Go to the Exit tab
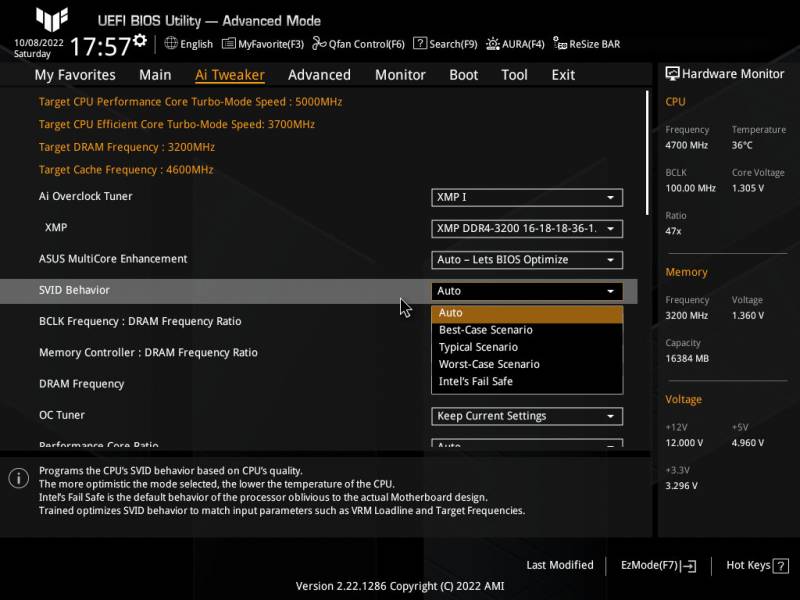Screen dimensions: 800x600 (563, 75)
